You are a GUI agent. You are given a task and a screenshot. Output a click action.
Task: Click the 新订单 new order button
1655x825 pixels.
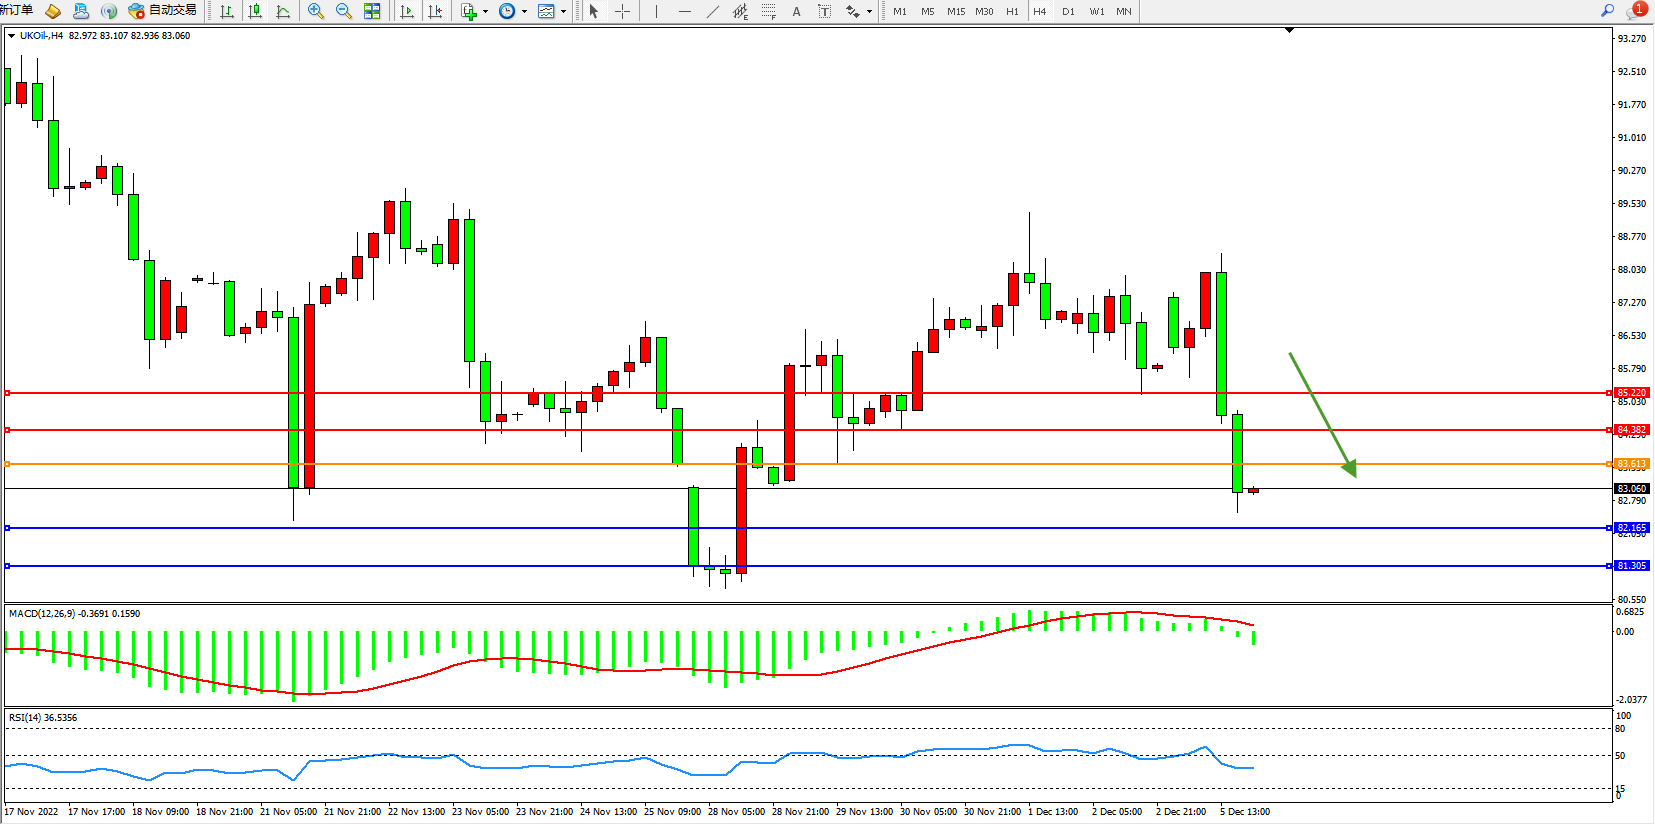[17, 10]
